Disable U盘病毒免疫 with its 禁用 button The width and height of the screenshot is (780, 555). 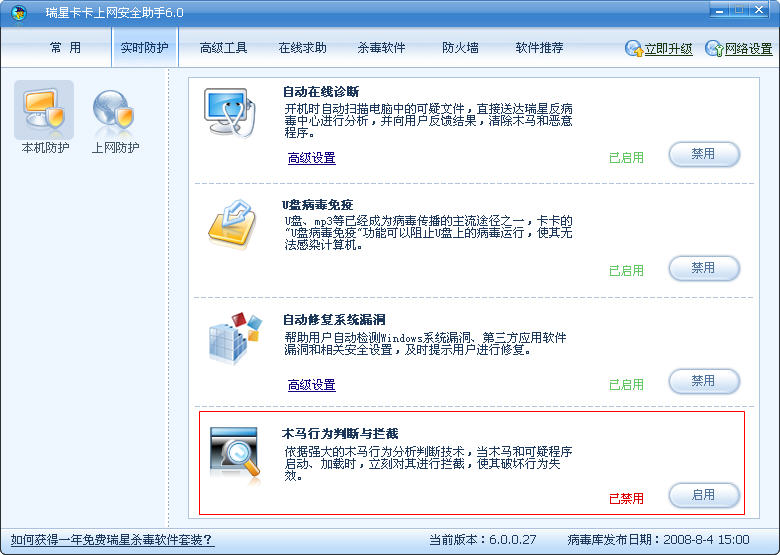(x=704, y=268)
